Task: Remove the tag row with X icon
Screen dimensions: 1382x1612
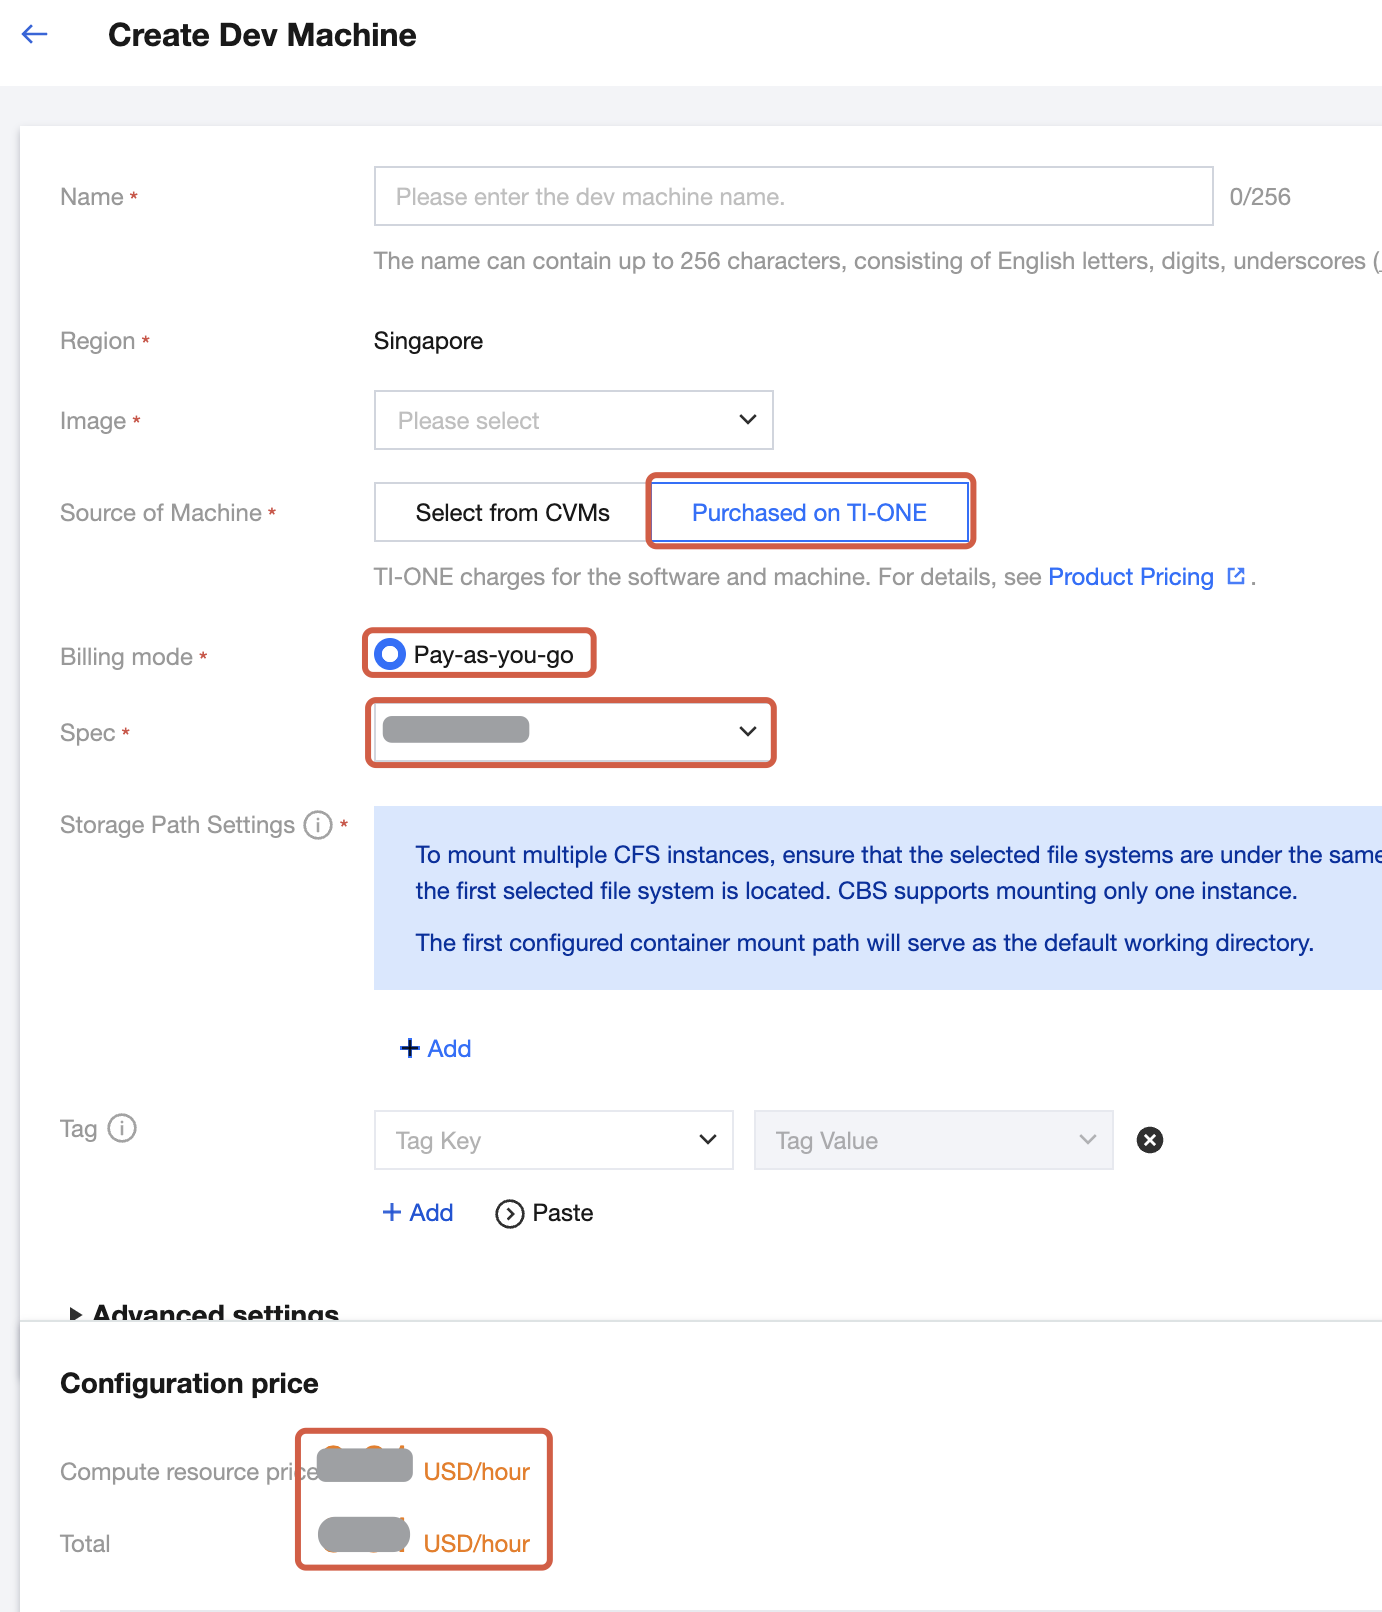Action: 1150,1140
